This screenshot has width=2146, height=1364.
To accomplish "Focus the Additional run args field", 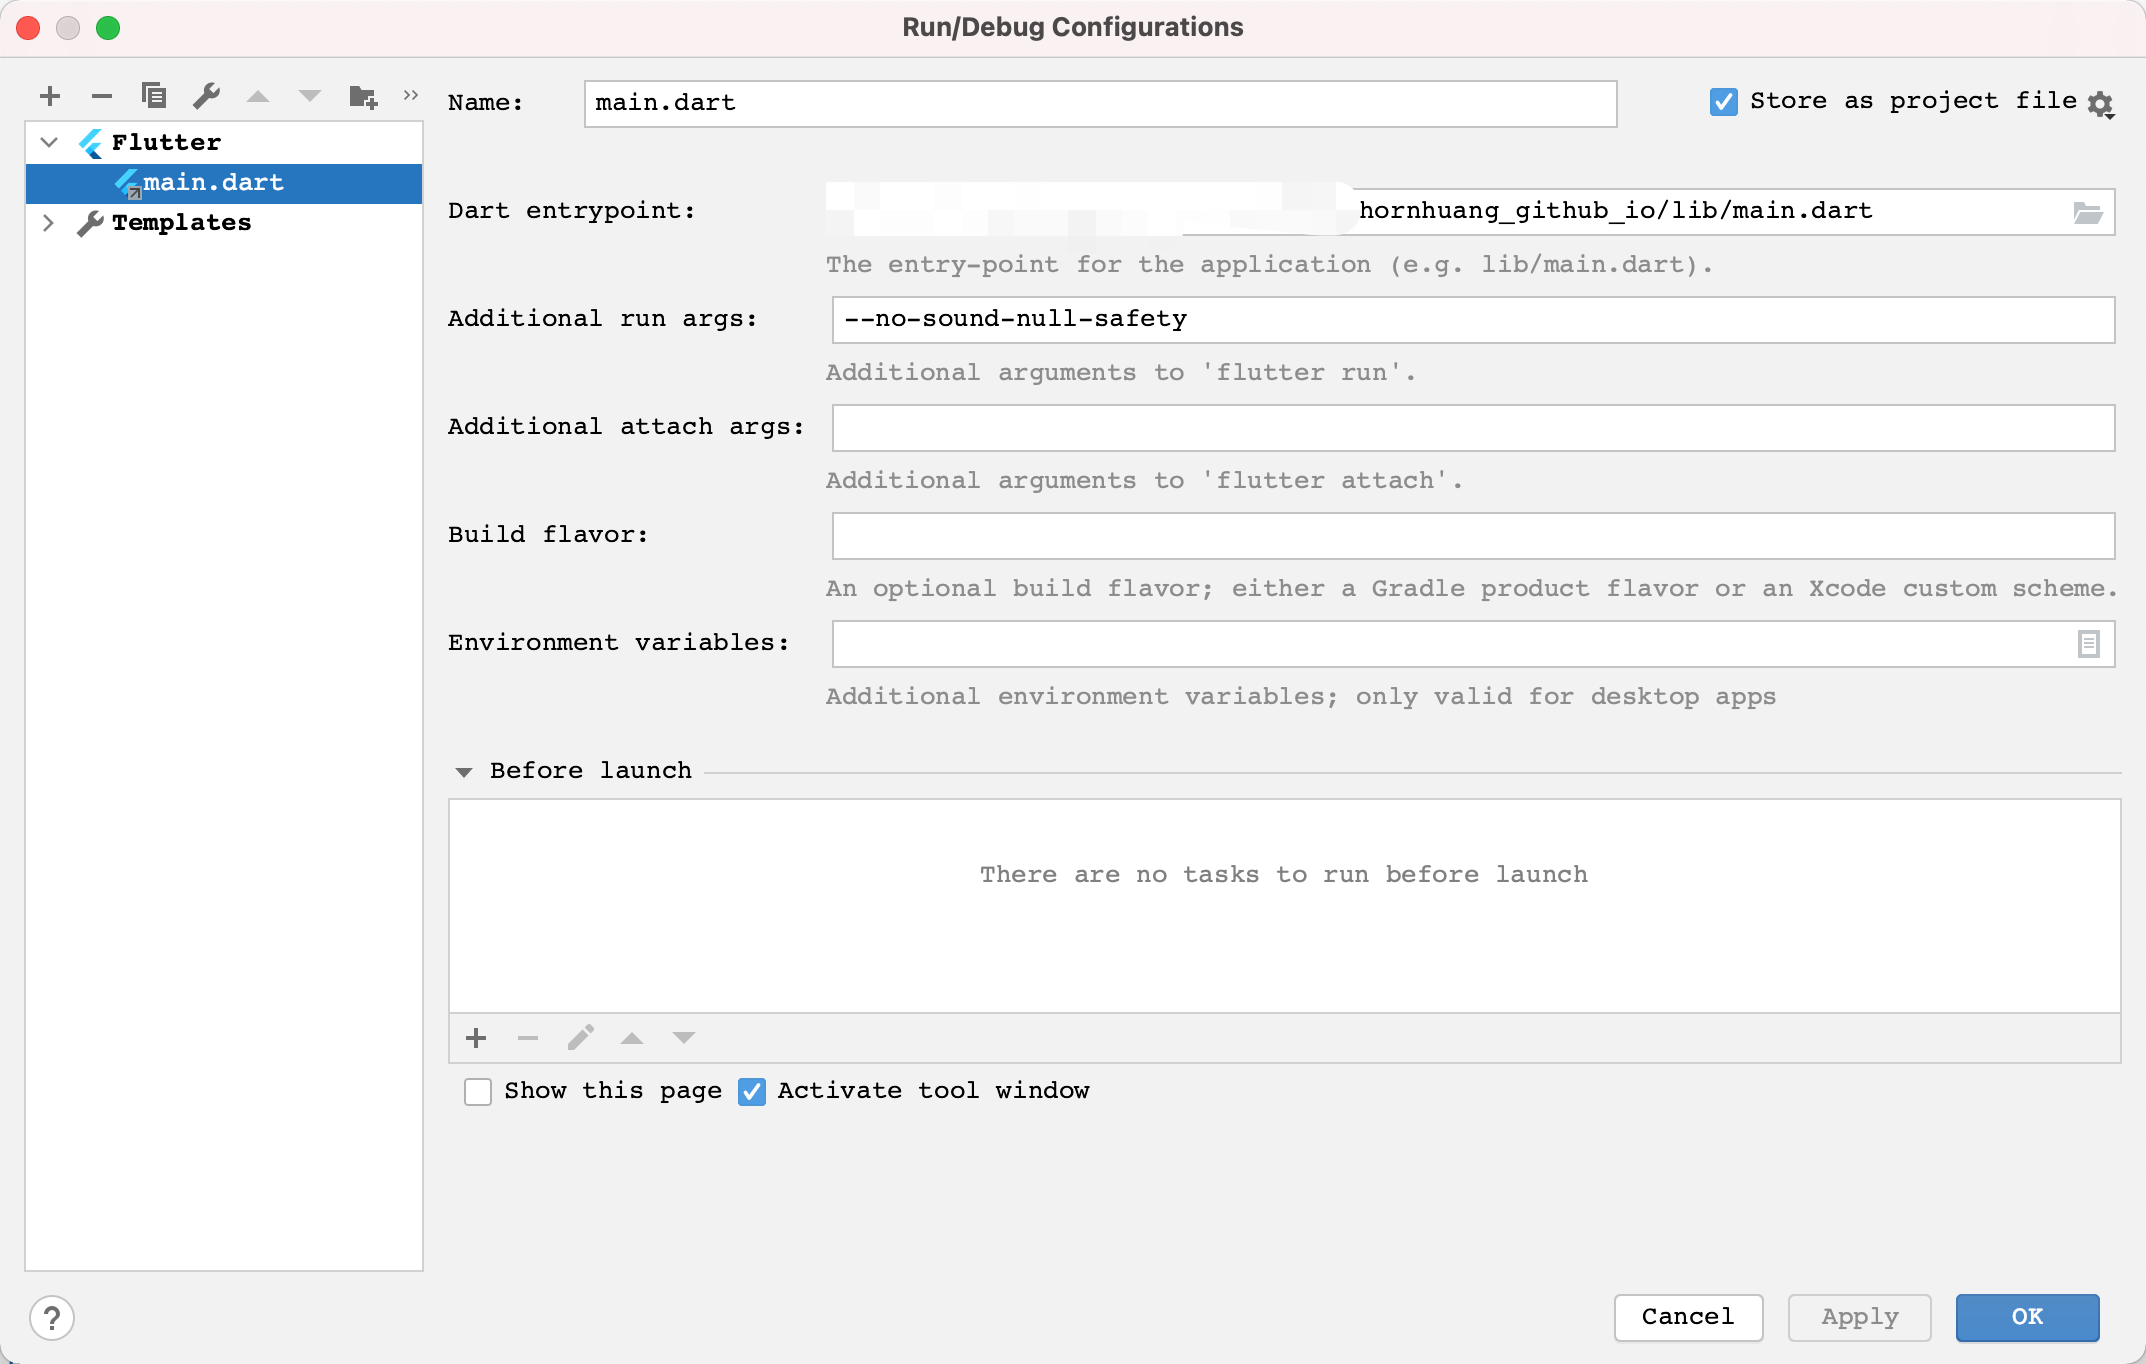I will click(x=1473, y=319).
